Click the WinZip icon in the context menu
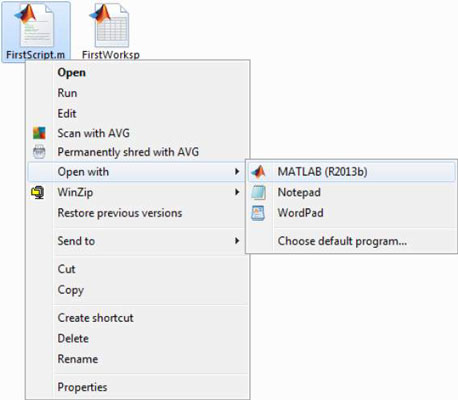This screenshot has height=400, width=458. pos(38,193)
